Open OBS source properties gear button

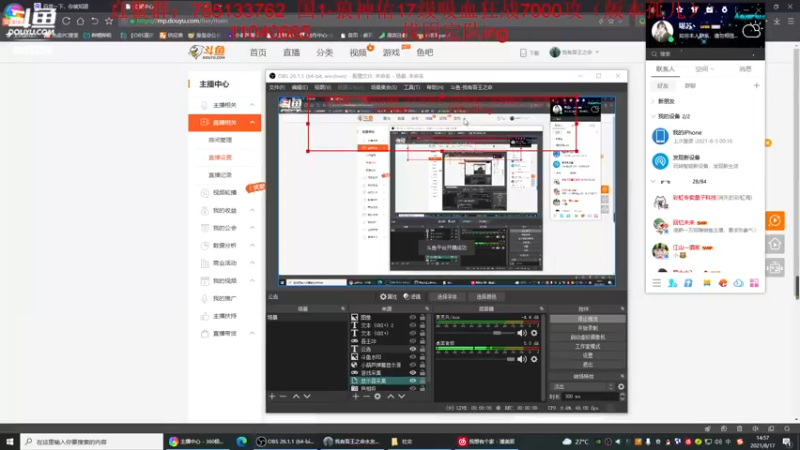[x=388, y=296]
